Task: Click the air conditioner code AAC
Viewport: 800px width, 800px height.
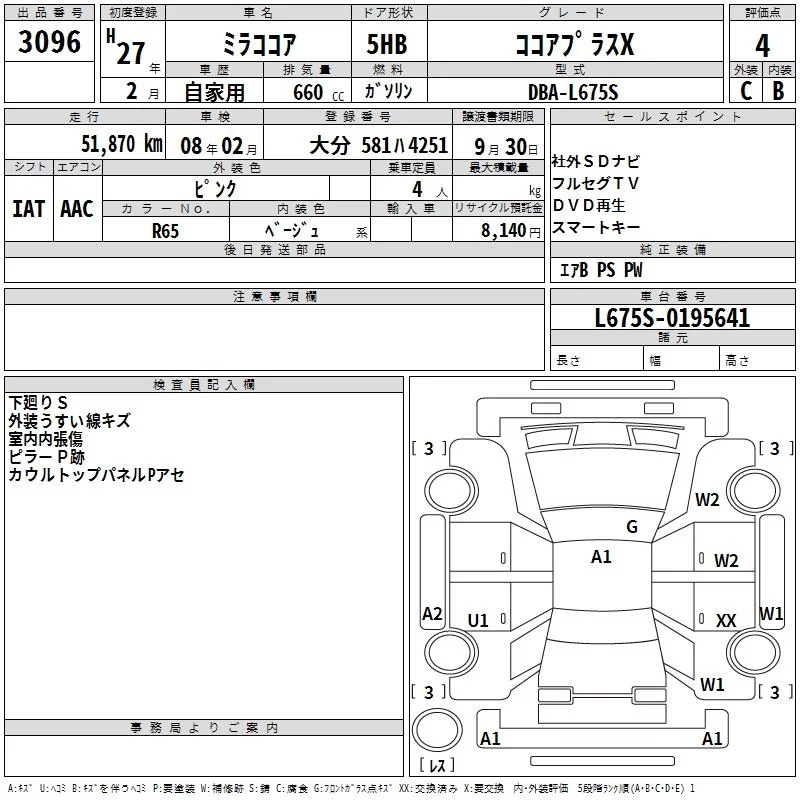Action: point(77,209)
